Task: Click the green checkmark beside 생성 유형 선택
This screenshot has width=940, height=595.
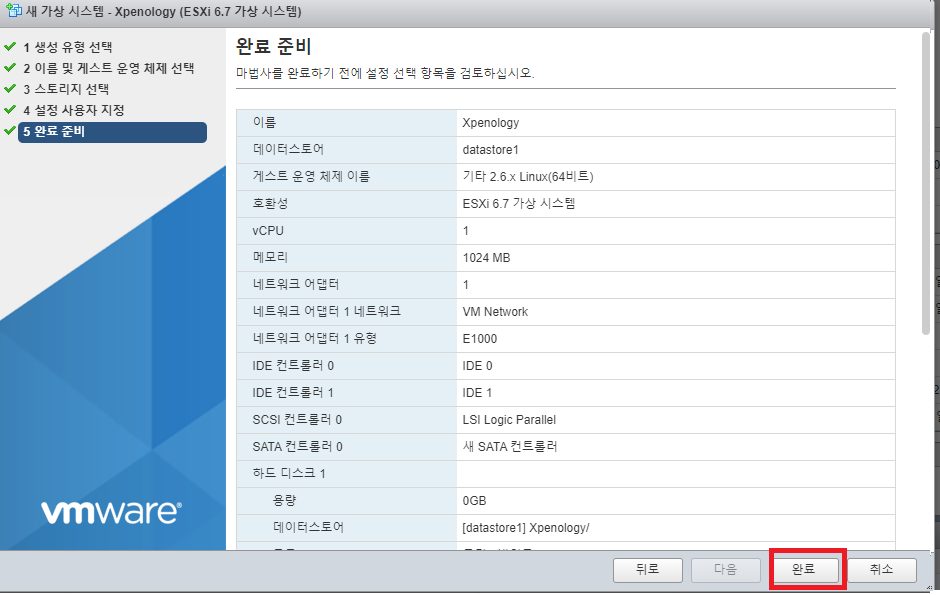Action: [10, 47]
